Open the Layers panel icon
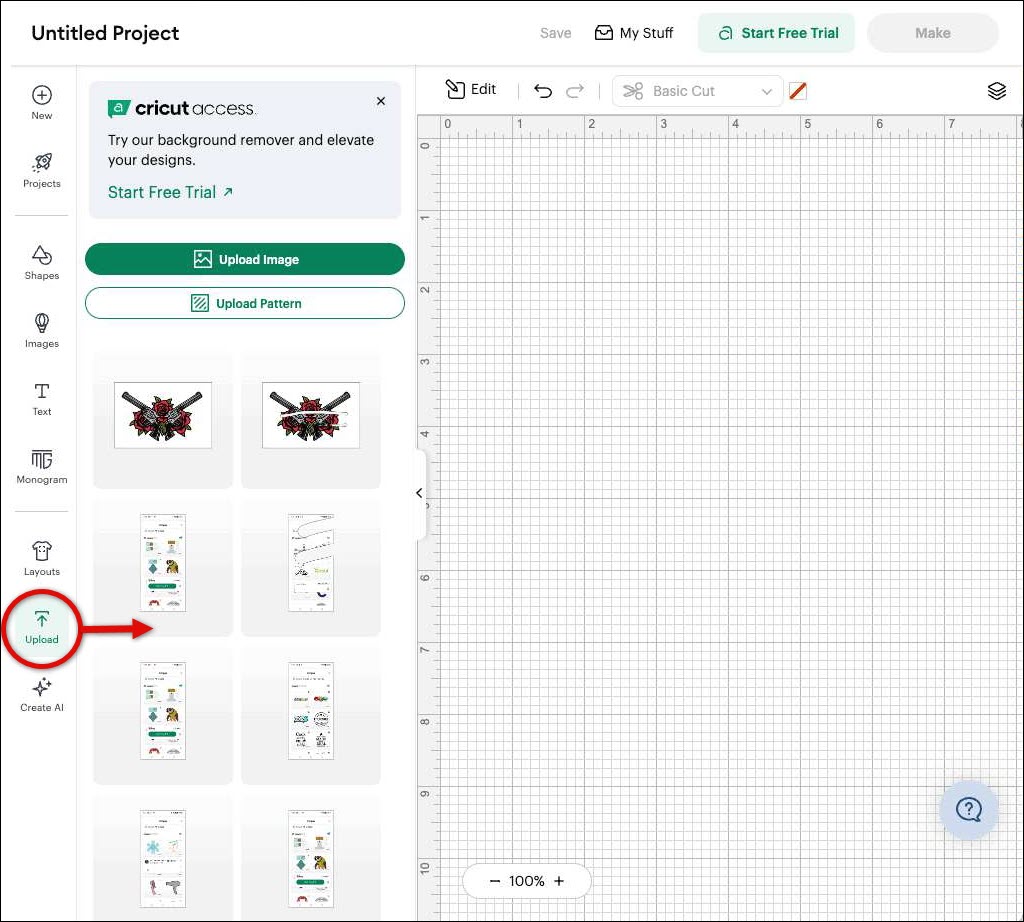Screen dimensions: 1024x922 coord(996,91)
